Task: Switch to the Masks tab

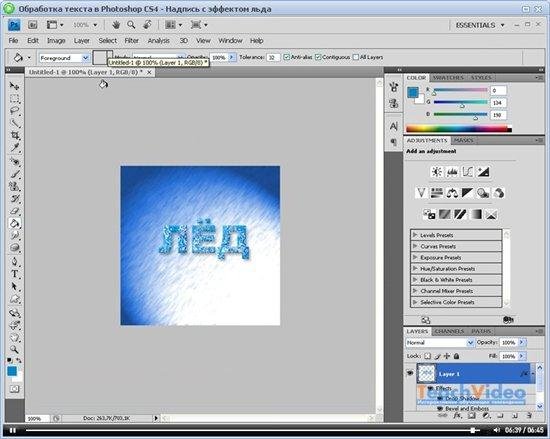Action: [x=463, y=140]
